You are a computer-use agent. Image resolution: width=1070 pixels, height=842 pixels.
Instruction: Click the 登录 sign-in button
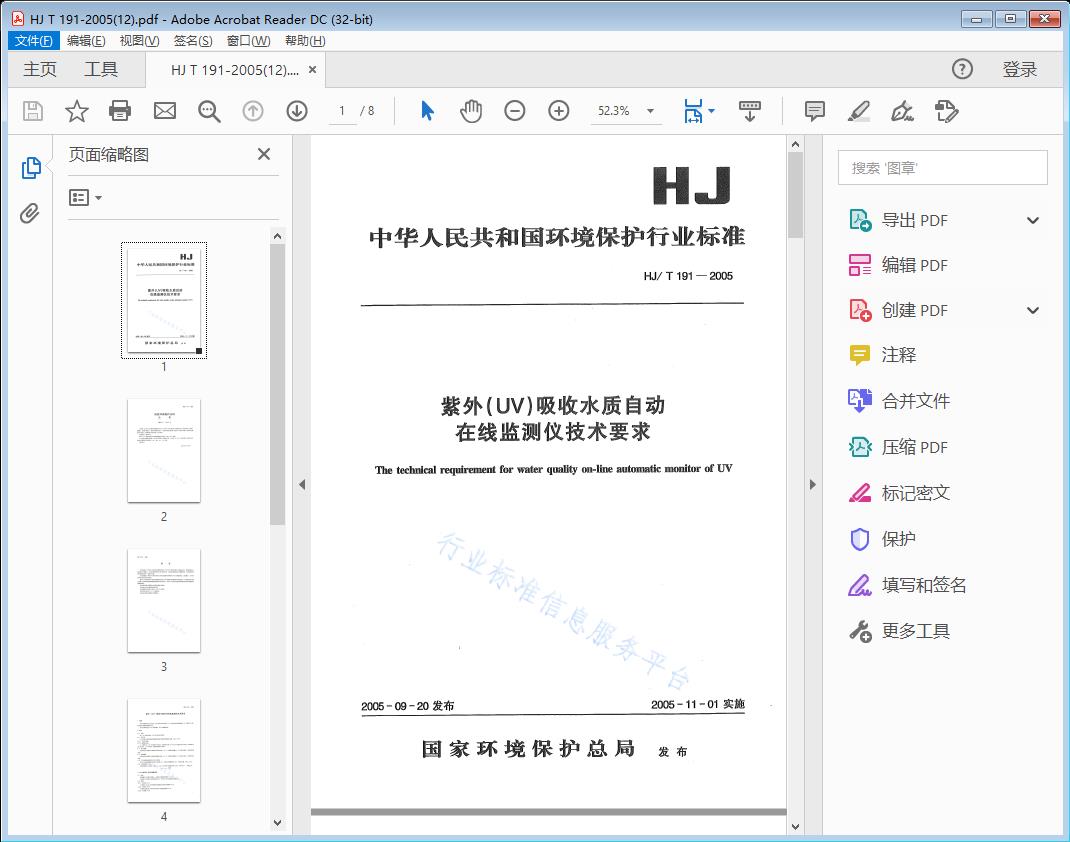tap(1019, 69)
